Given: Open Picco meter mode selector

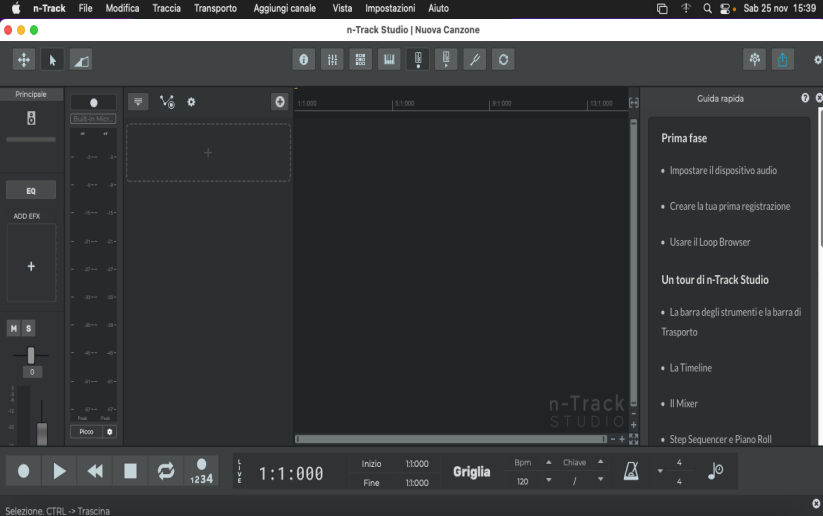Looking at the screenshot, I should click(x=87, y=431).
